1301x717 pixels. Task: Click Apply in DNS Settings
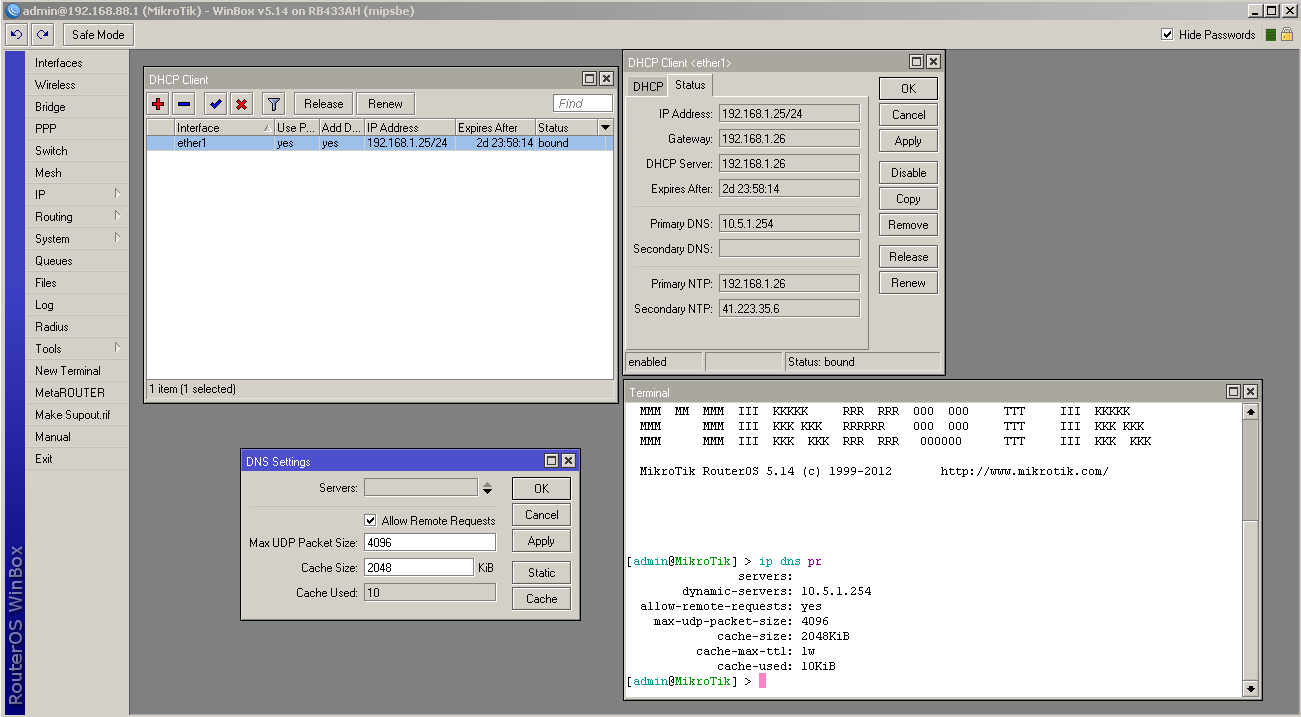541,541
